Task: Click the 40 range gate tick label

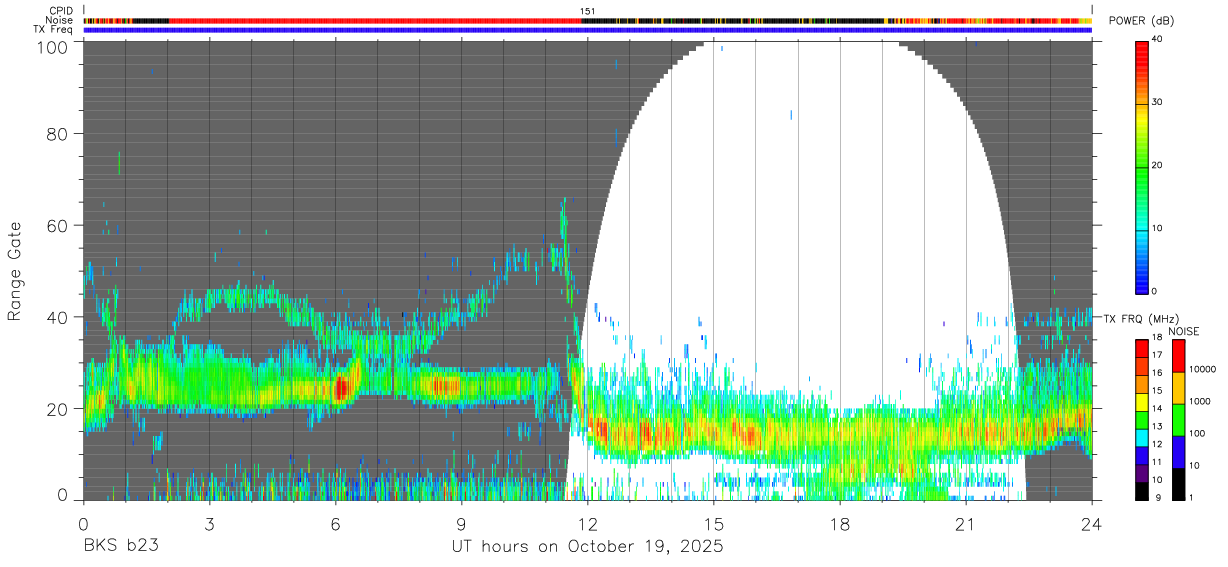Action: click(58, 317)
